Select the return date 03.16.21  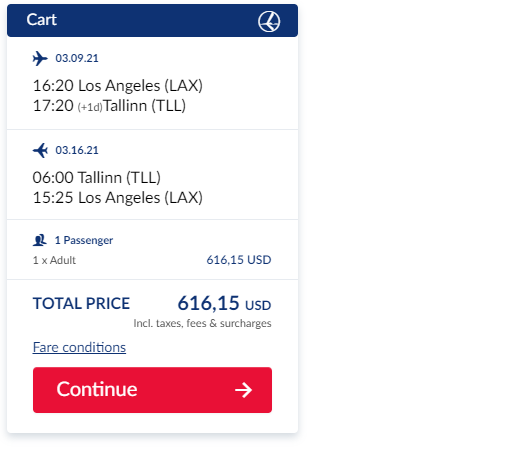(77, 150)
